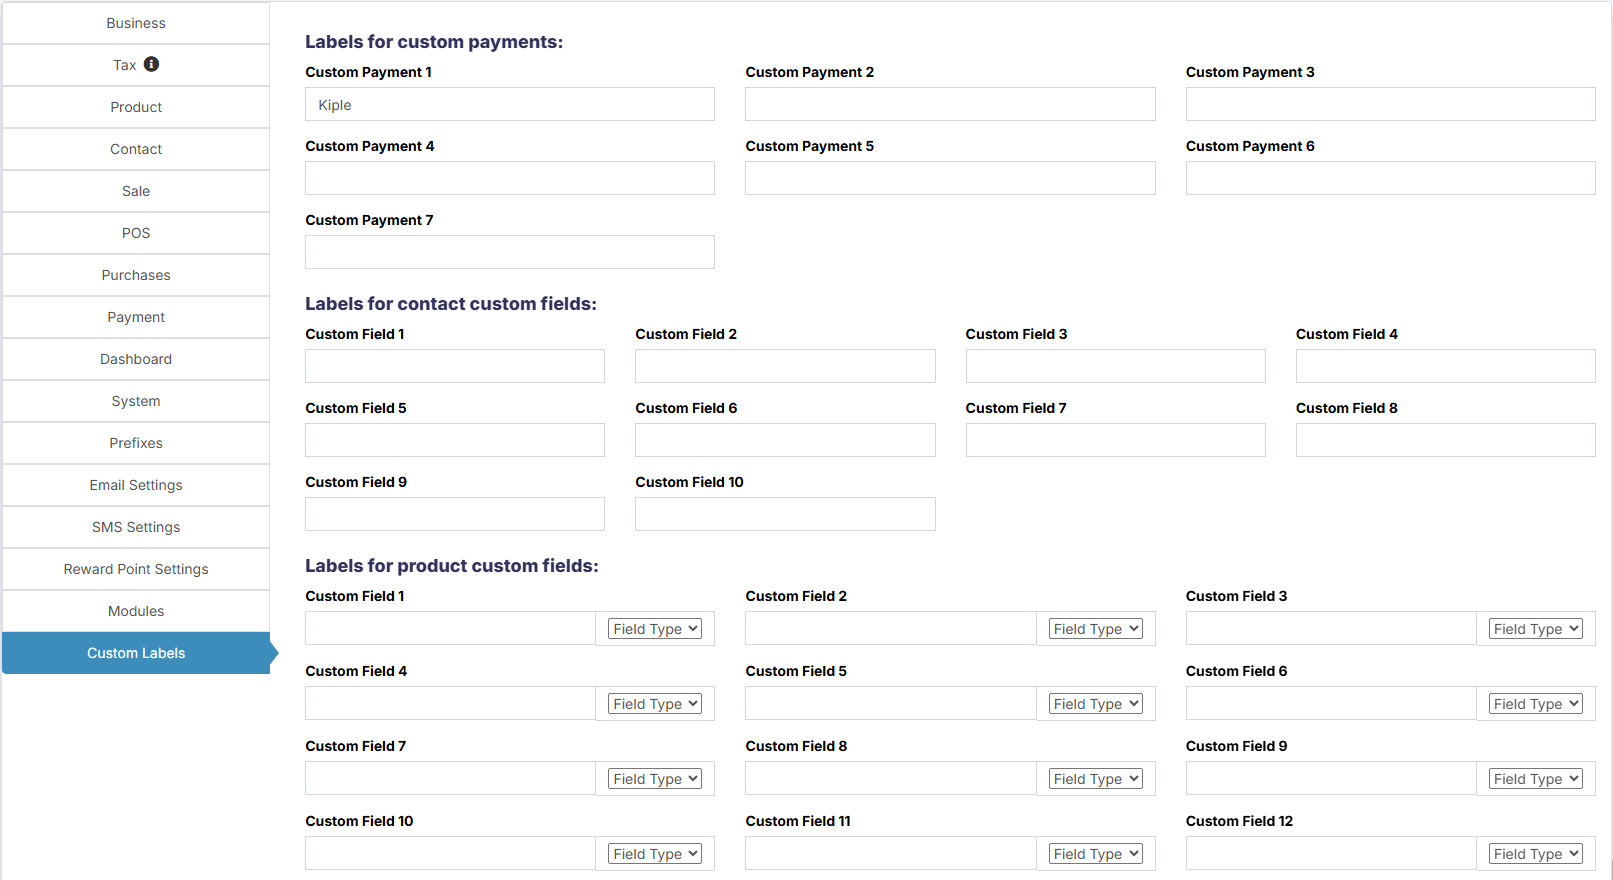Open Field Type dropdown for product Custom Field 6
This screenshot has width=1613, height=880.
(x=1535, y=704)
